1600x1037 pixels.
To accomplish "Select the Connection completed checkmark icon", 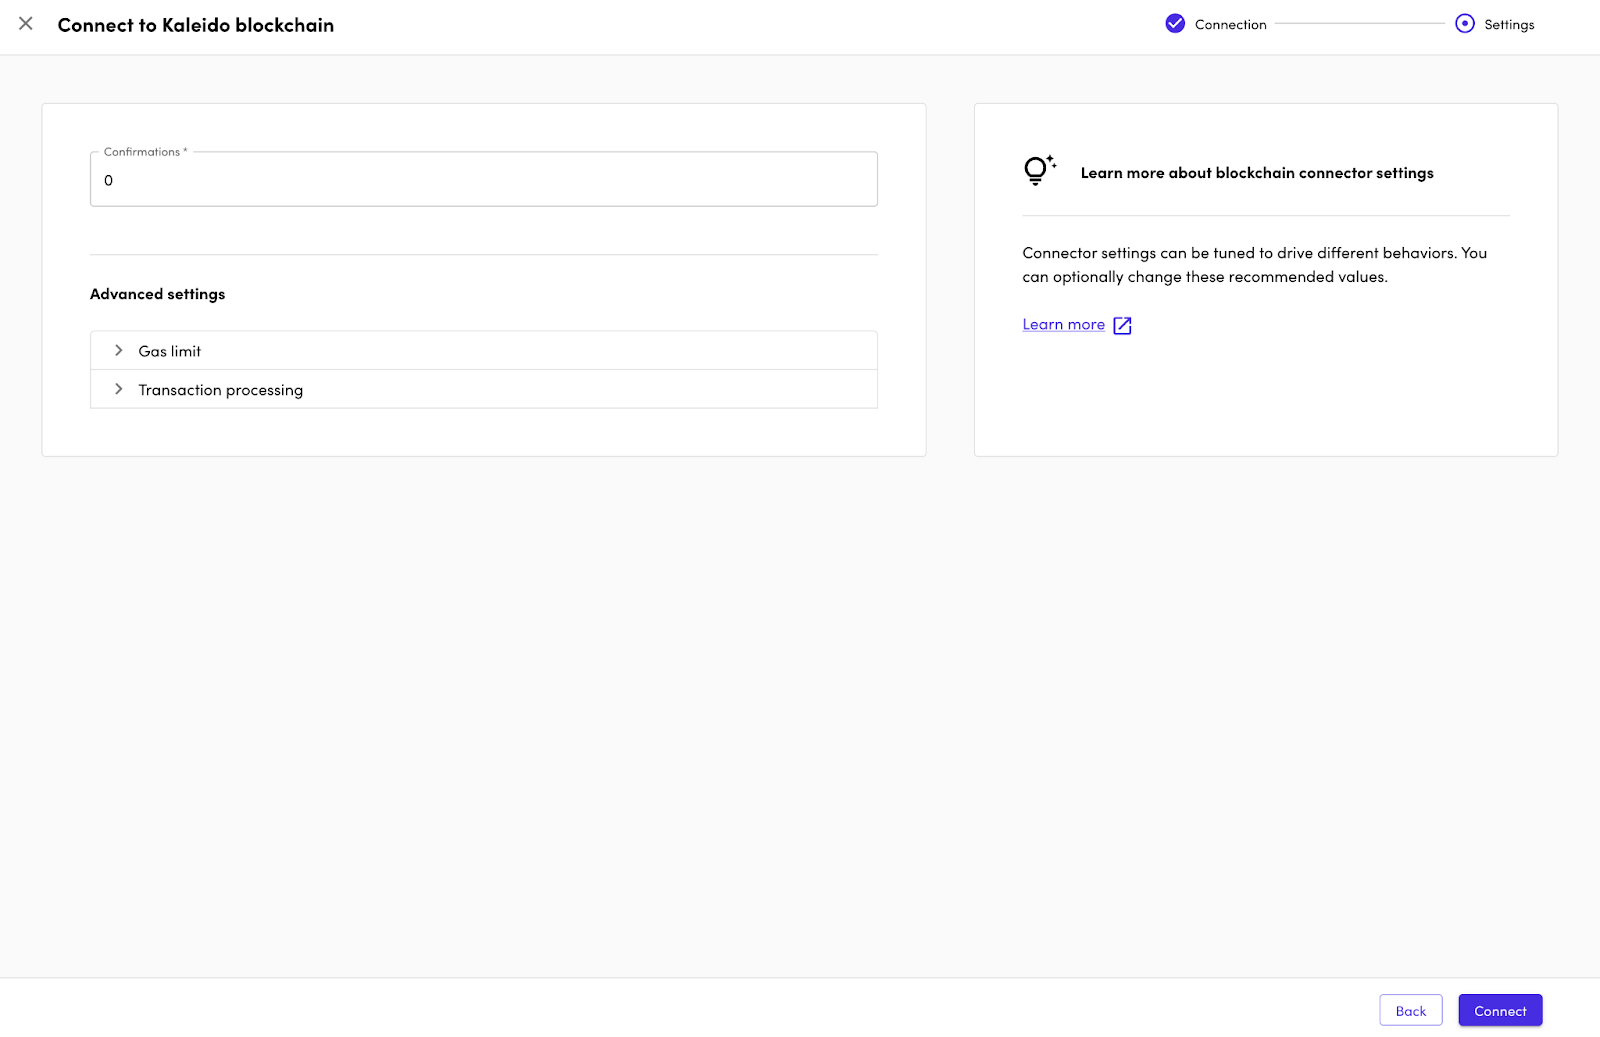I will point(1175,22).
